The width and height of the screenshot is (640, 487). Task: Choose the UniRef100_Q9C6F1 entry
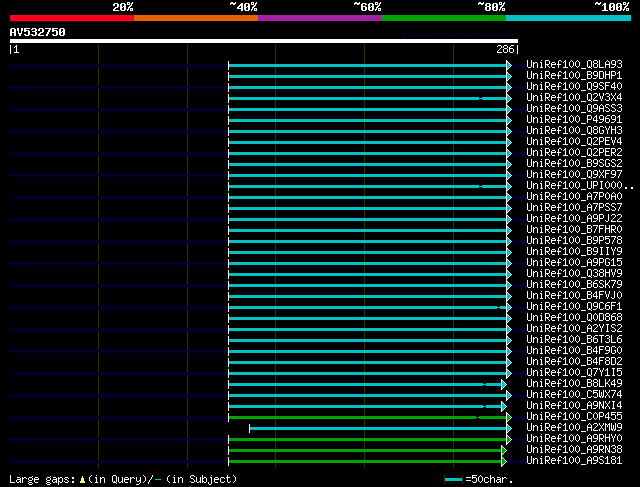(574, 307)
